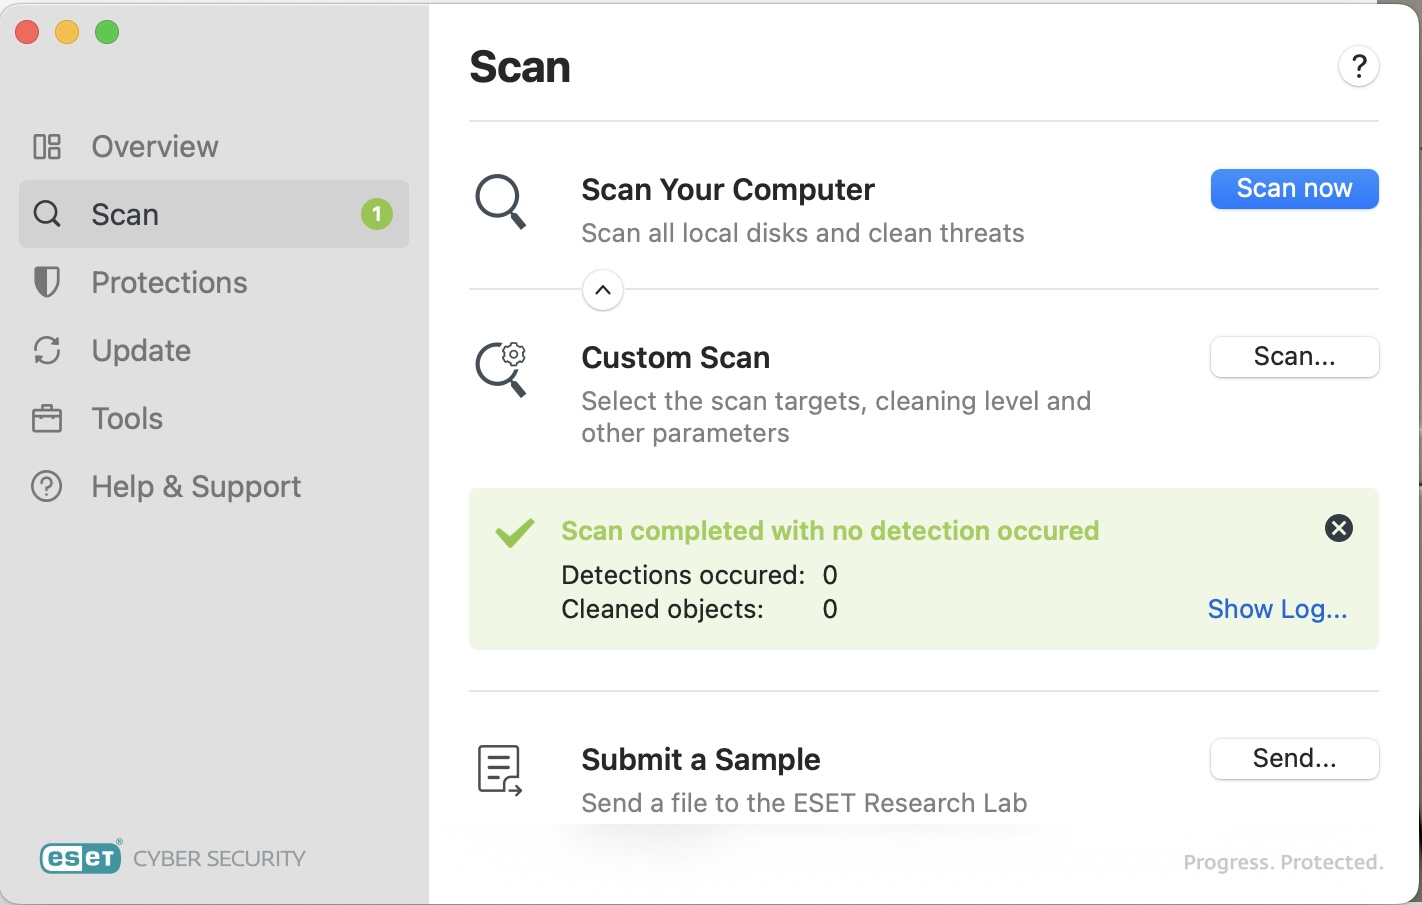The height and width of the screenshot is (905, 1422).
Task: Select the Scan magnifier icon in sidebar
Action: click(x=46, y=214)
